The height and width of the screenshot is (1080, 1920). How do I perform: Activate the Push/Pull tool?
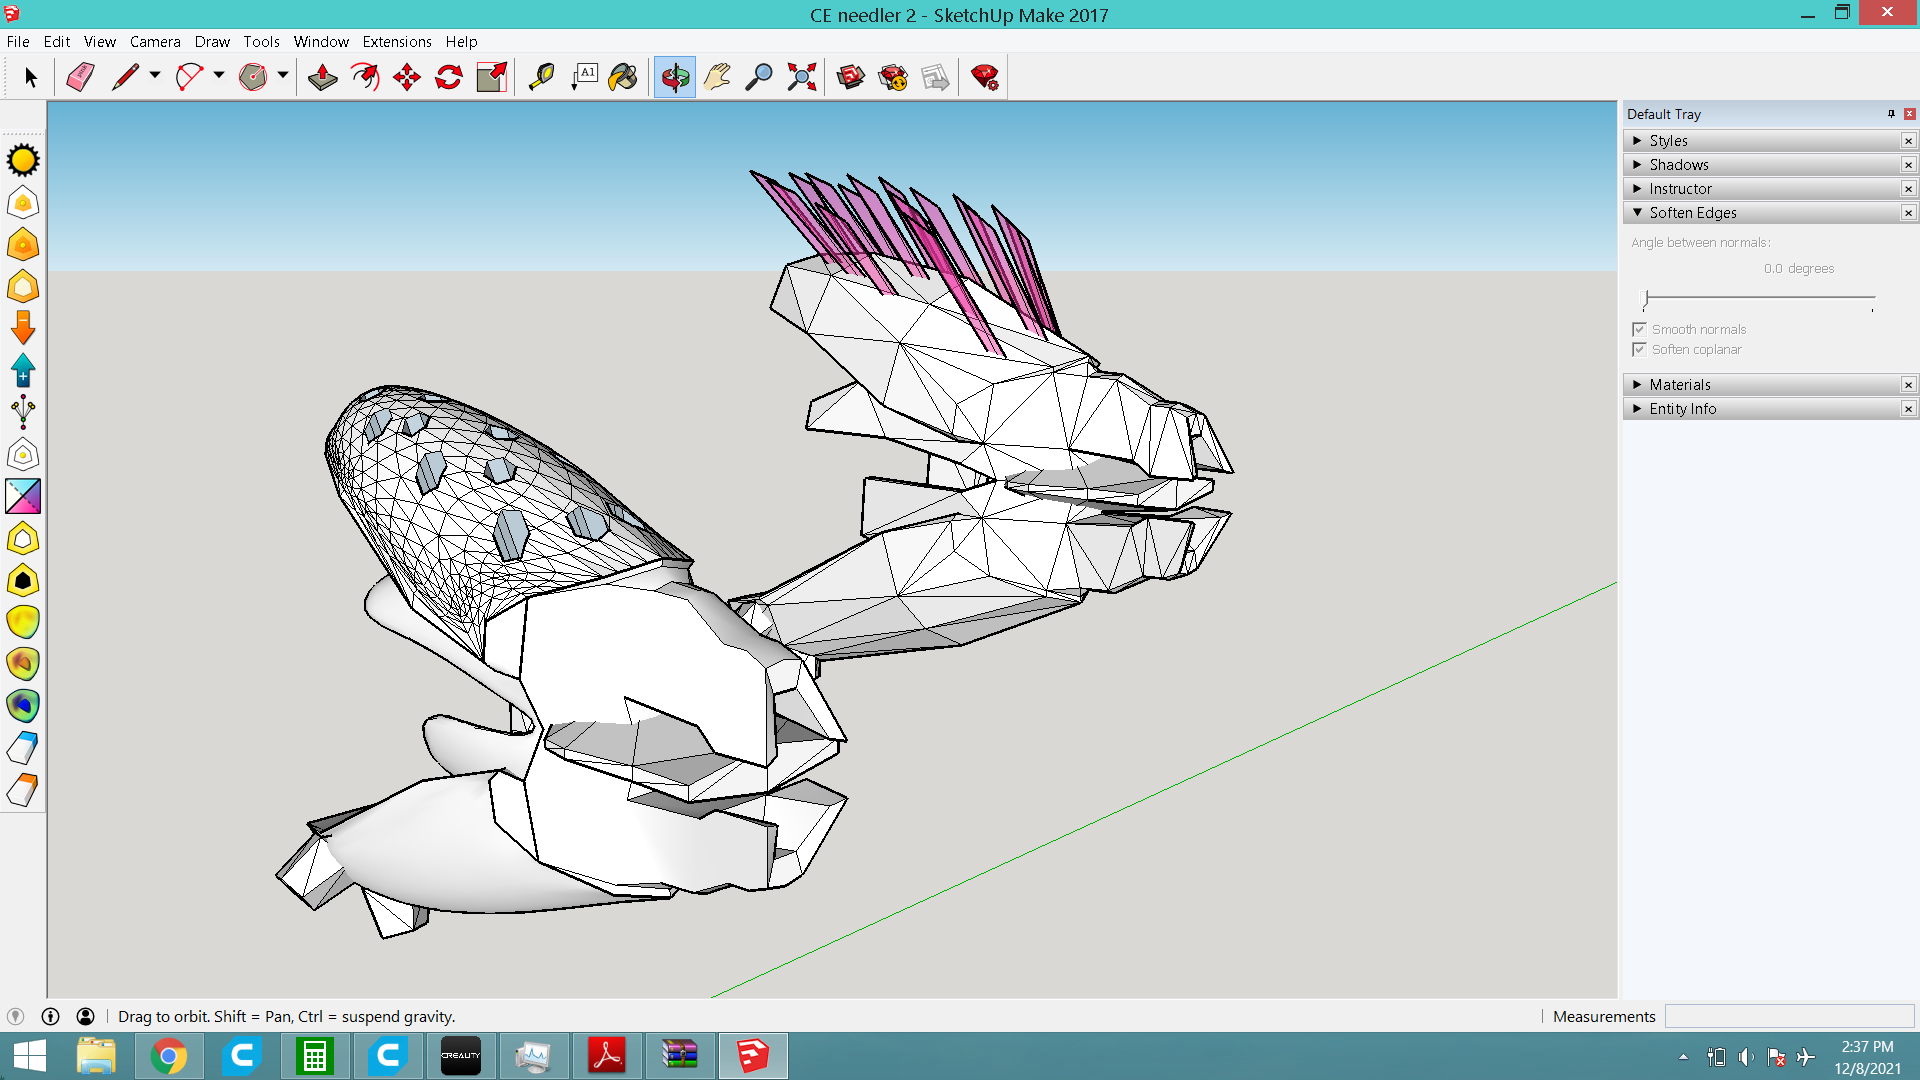point(322,77)
